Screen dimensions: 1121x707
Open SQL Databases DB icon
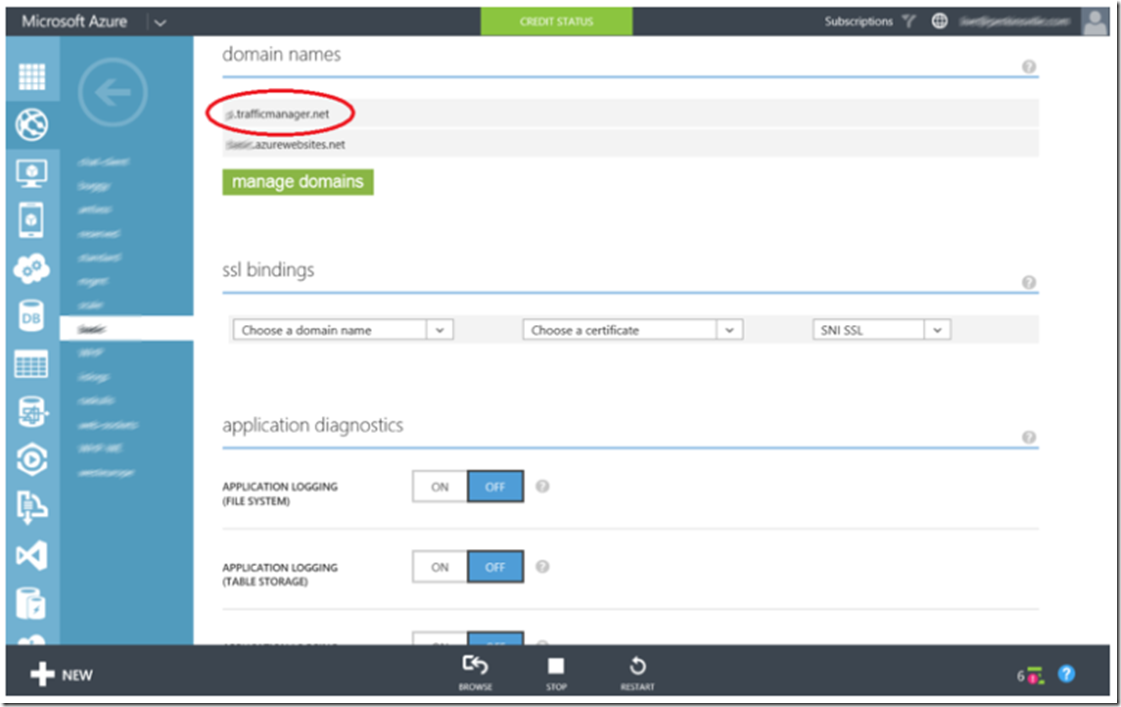[31, 317]
